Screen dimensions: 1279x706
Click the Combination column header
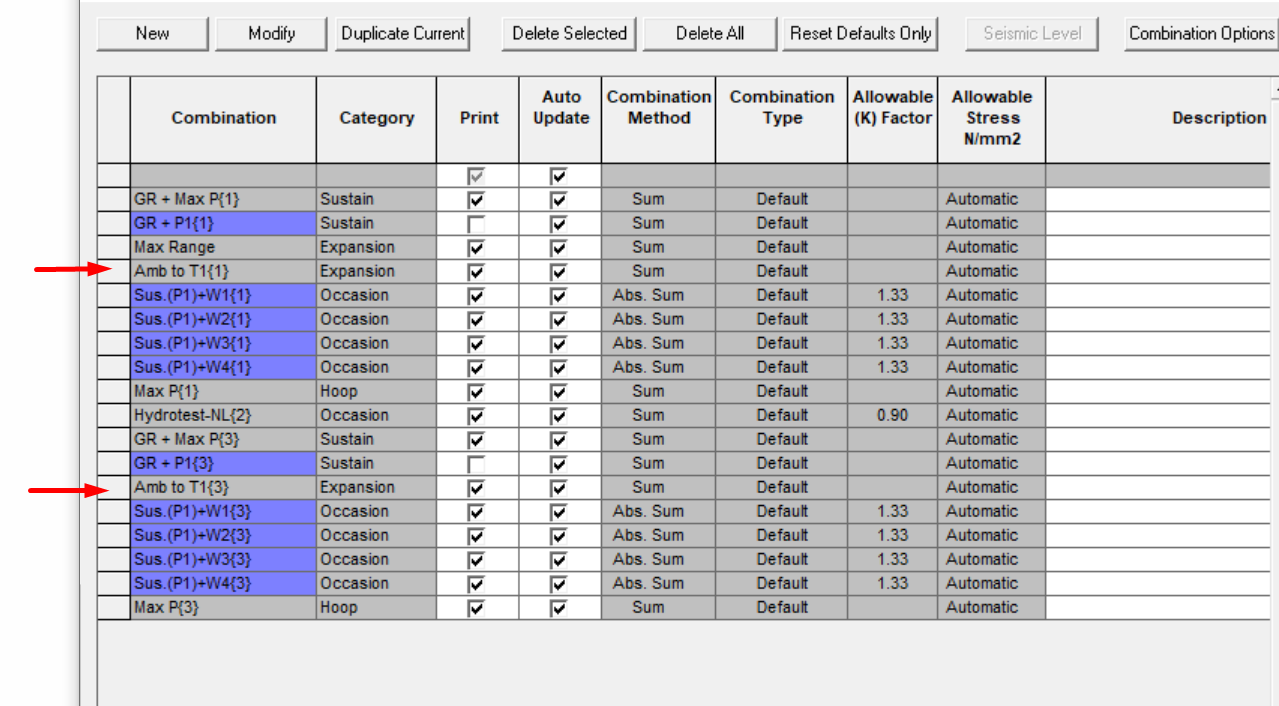pyautogui.click(x=223, y=118)
